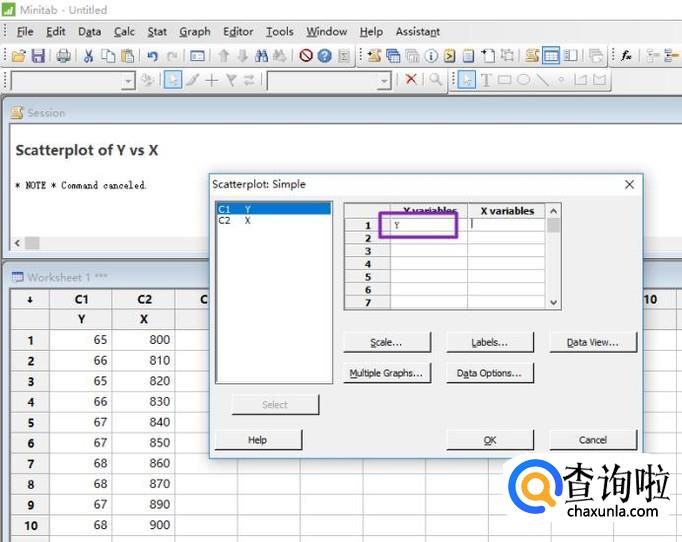Save the project using the floppy disk icon
This screenshot has height=542, width=682.
tap(38, 56)
